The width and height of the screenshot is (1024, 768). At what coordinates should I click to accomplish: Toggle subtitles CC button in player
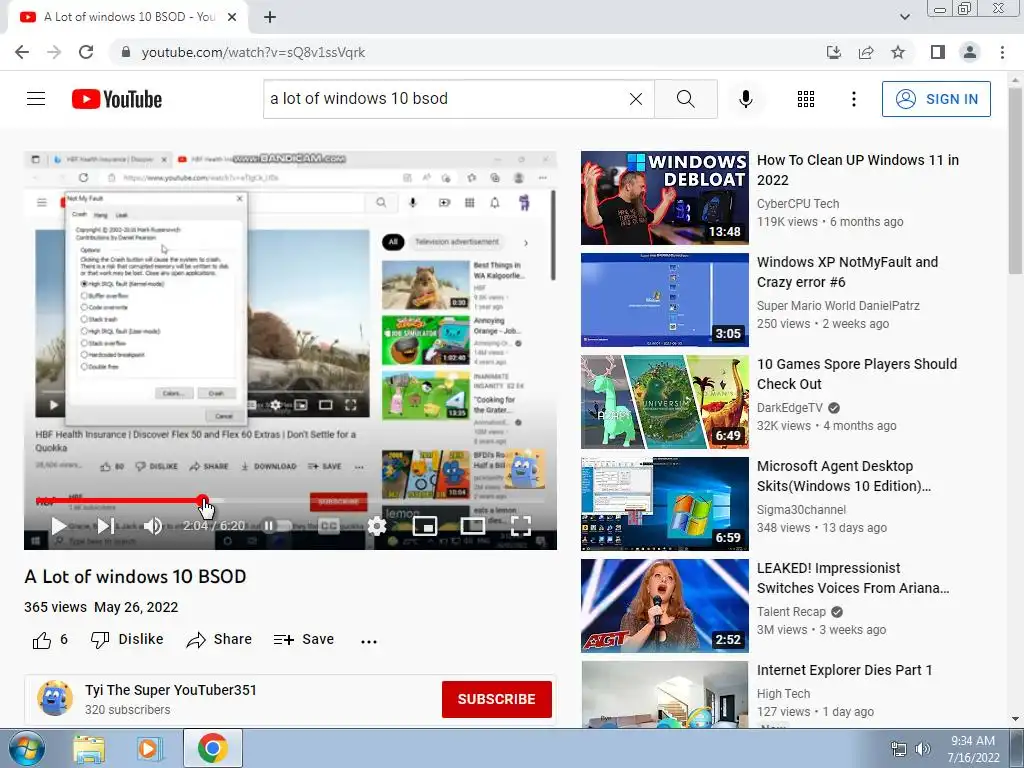coord(328,526)
